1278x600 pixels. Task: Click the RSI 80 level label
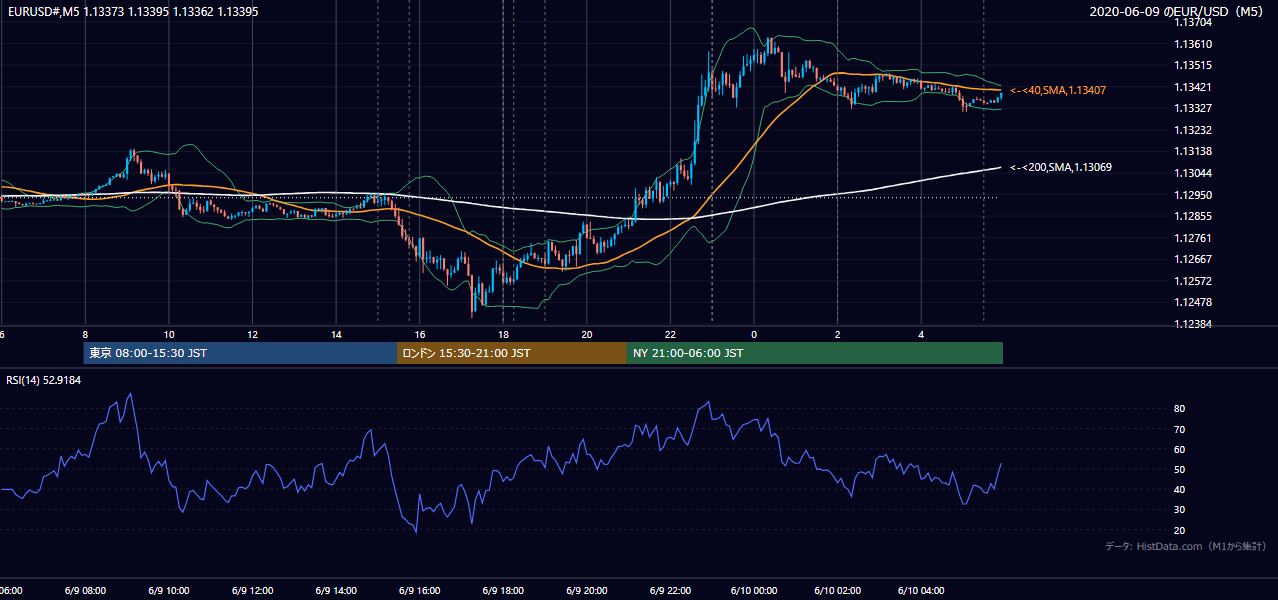[x=1179, y=409]
